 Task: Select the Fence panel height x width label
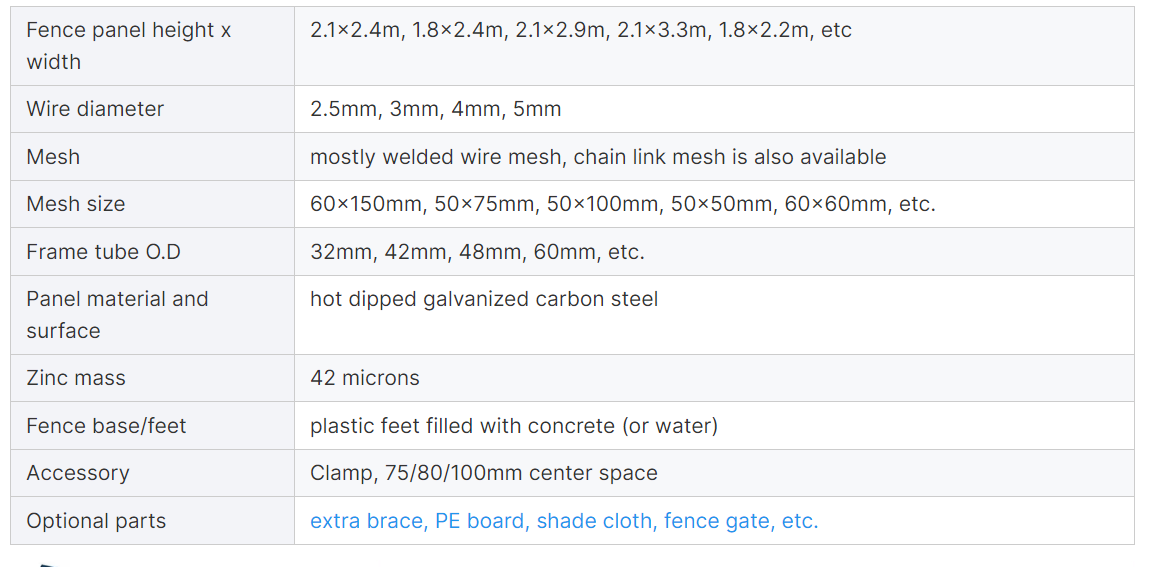[x=128, y=45]
